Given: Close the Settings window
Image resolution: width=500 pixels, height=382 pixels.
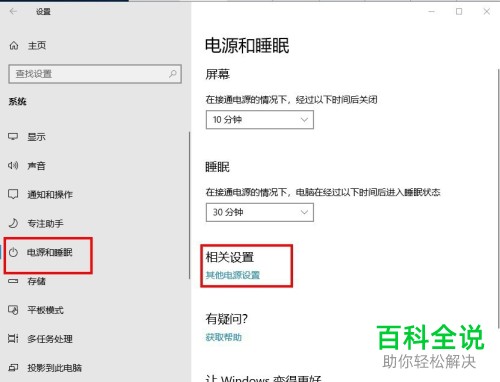Looking at the screenshot, I should tap(487, 12).
